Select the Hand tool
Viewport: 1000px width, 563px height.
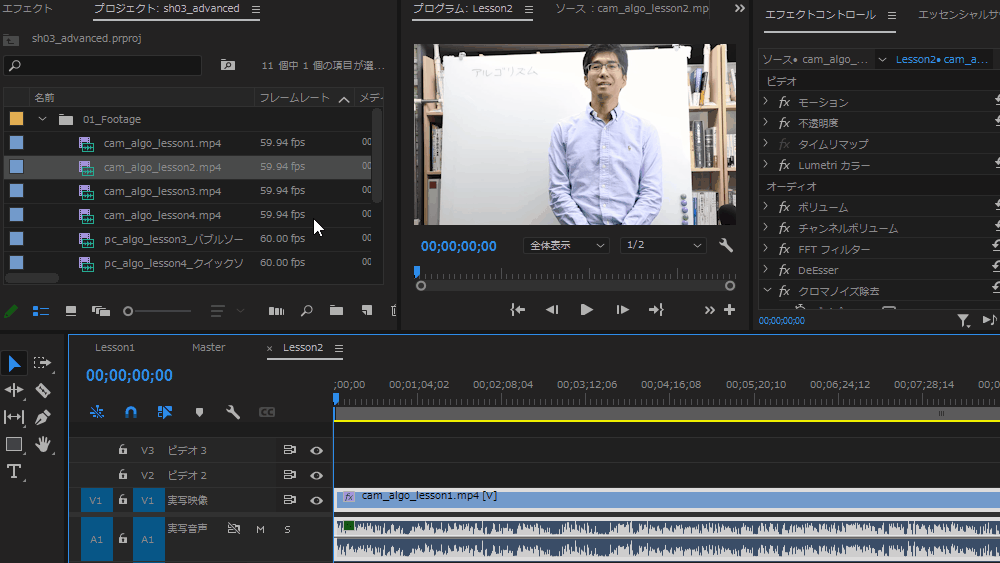pos(43,444)
